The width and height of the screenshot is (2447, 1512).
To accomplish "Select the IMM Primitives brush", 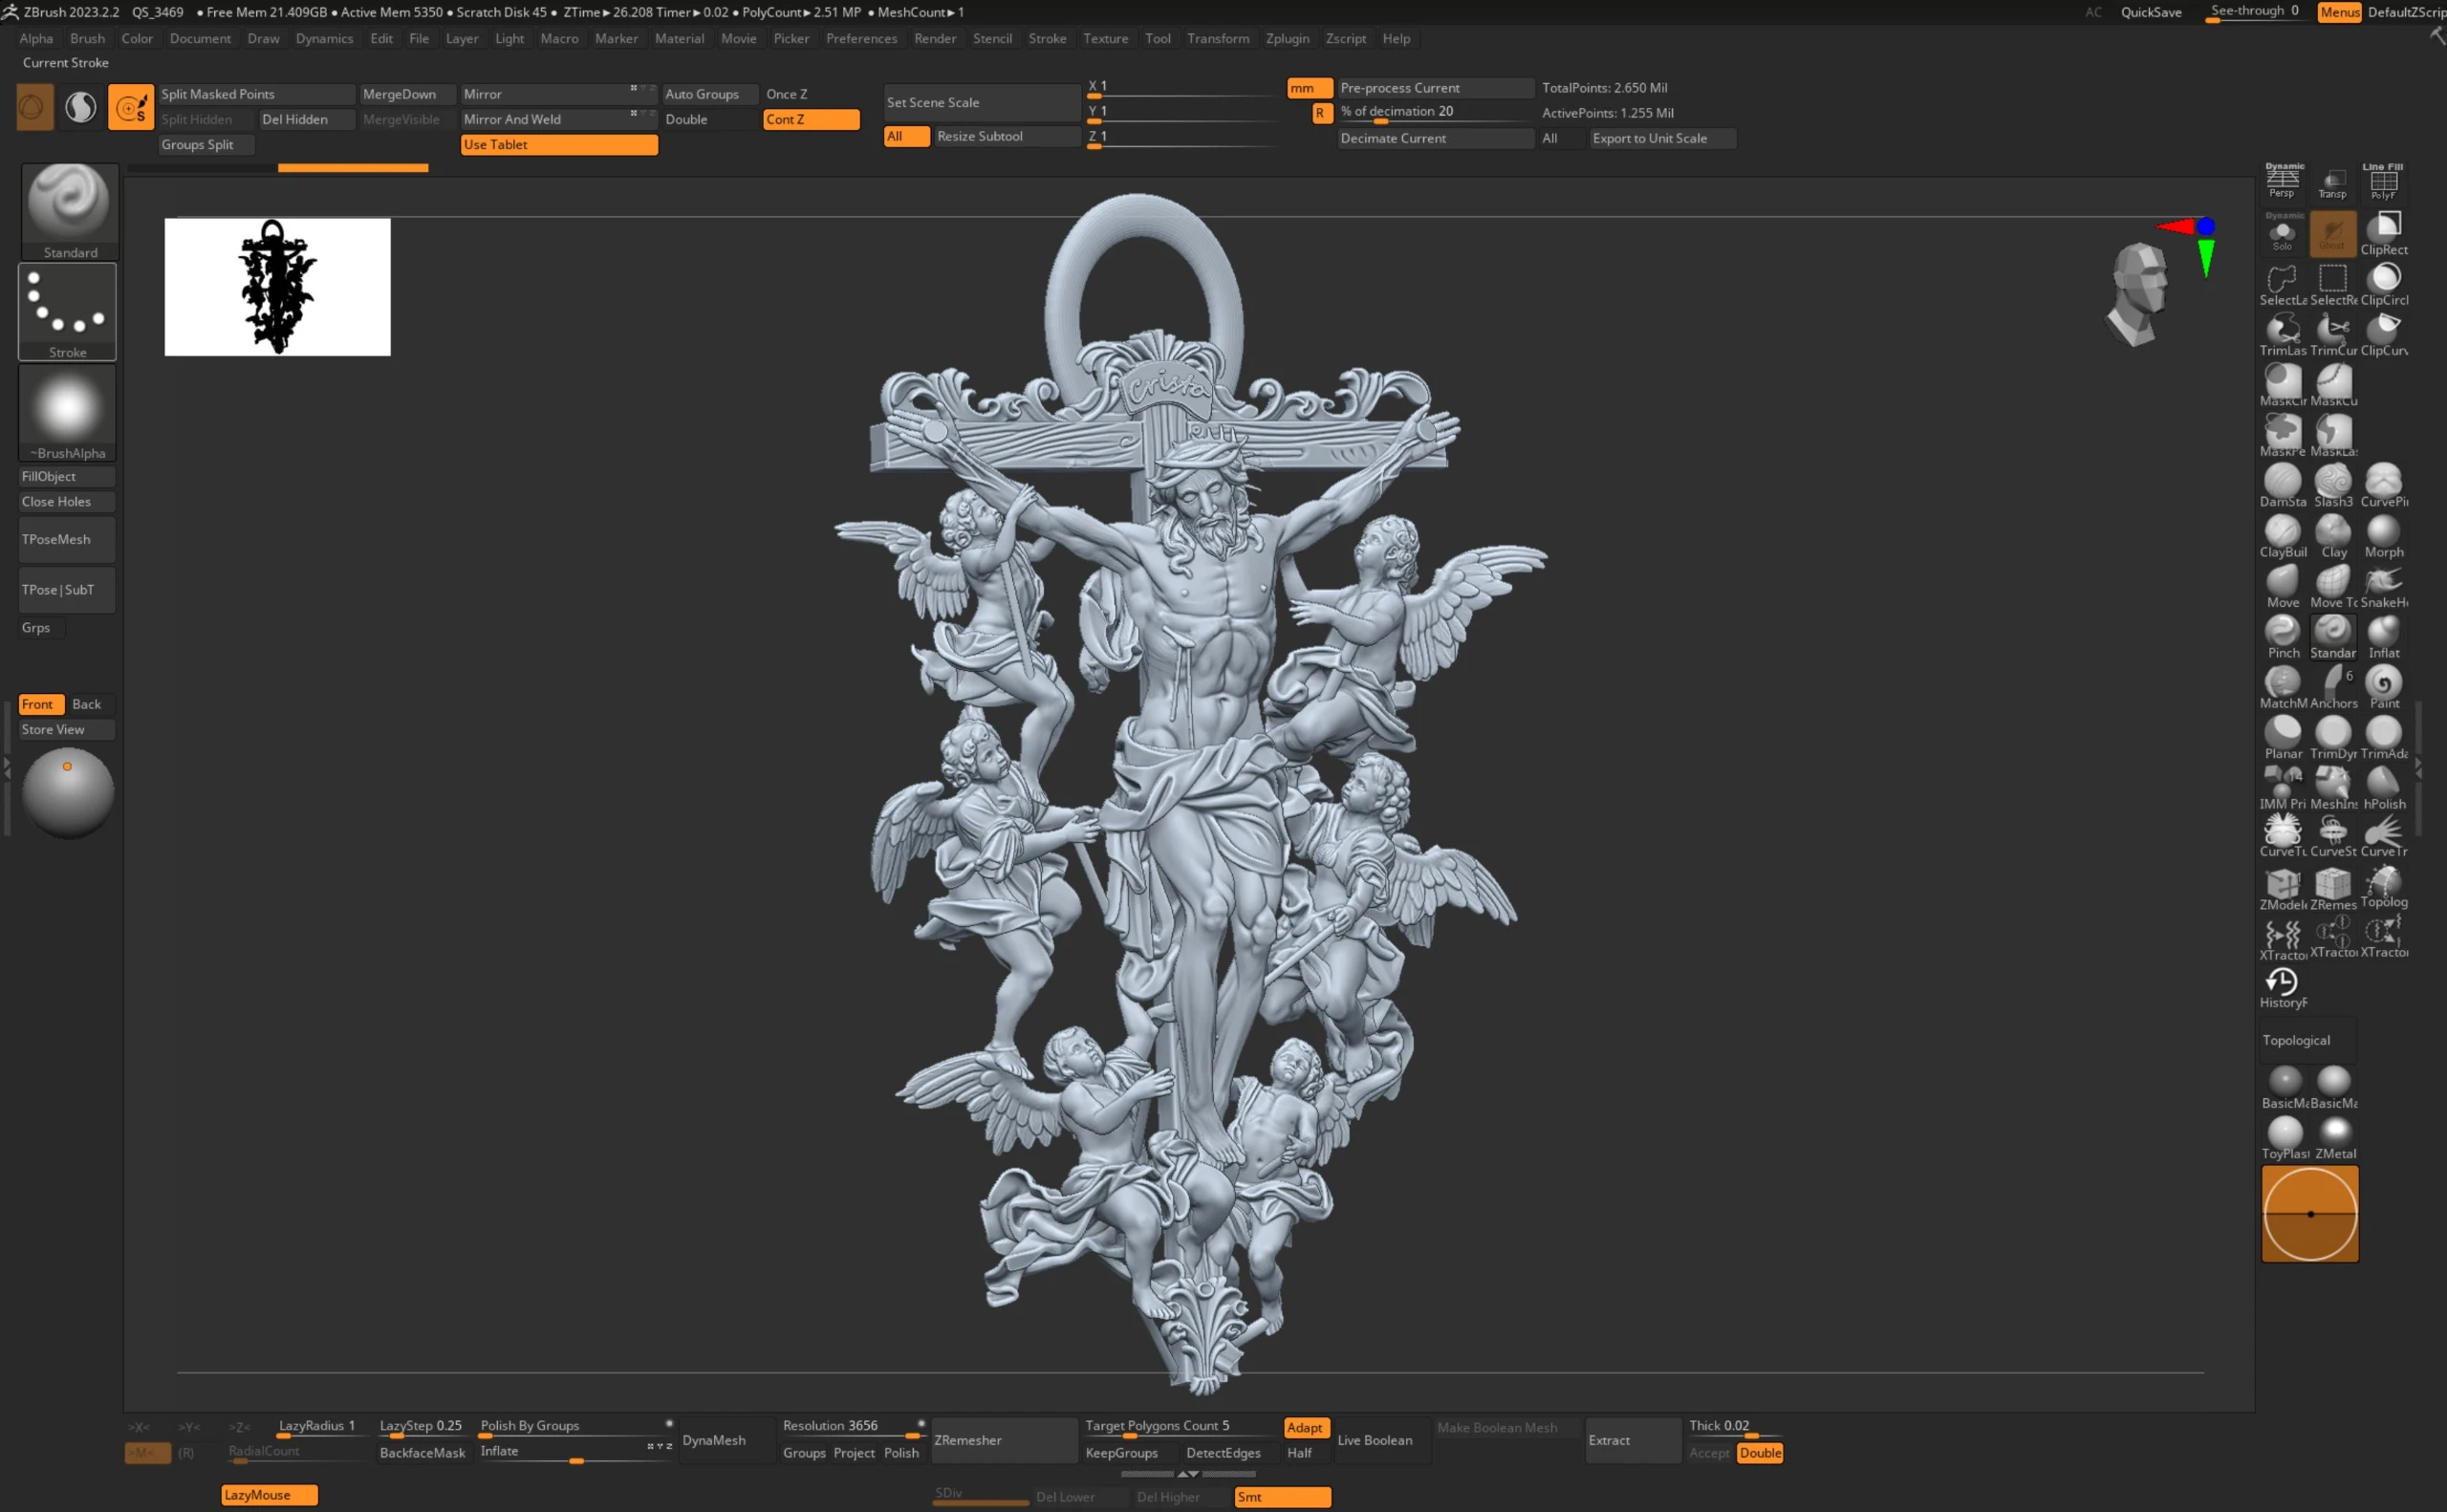I will tap(2282, 788).
